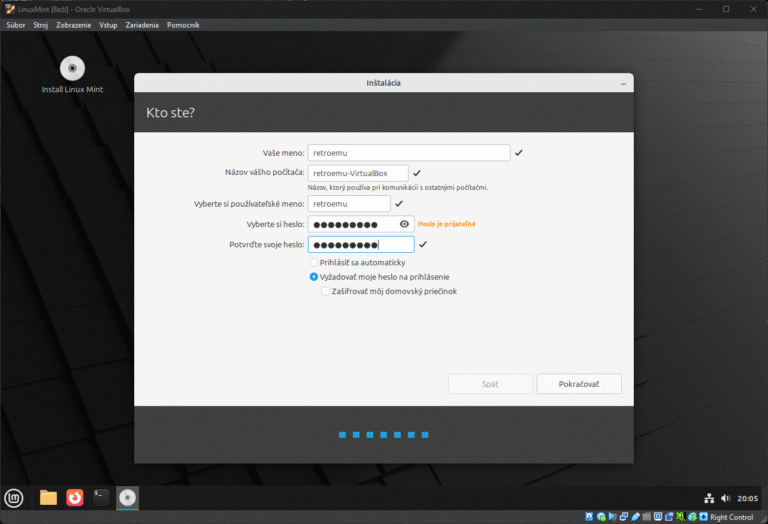768x524 pixels.
Task: Enable 'Zašifrovať môj domovský priečinok' checkbox
Action: pos(325,291)
